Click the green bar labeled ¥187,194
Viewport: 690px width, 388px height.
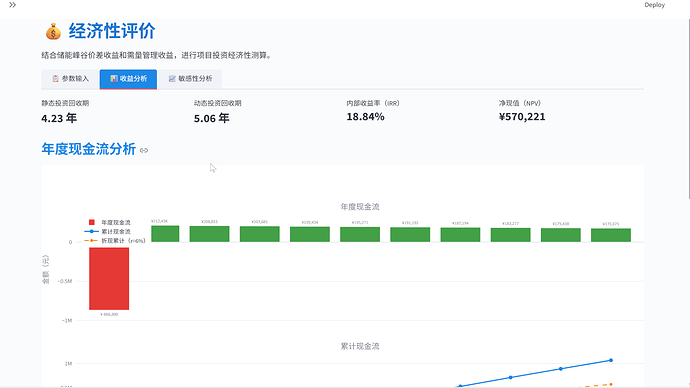tap(460, 235)
